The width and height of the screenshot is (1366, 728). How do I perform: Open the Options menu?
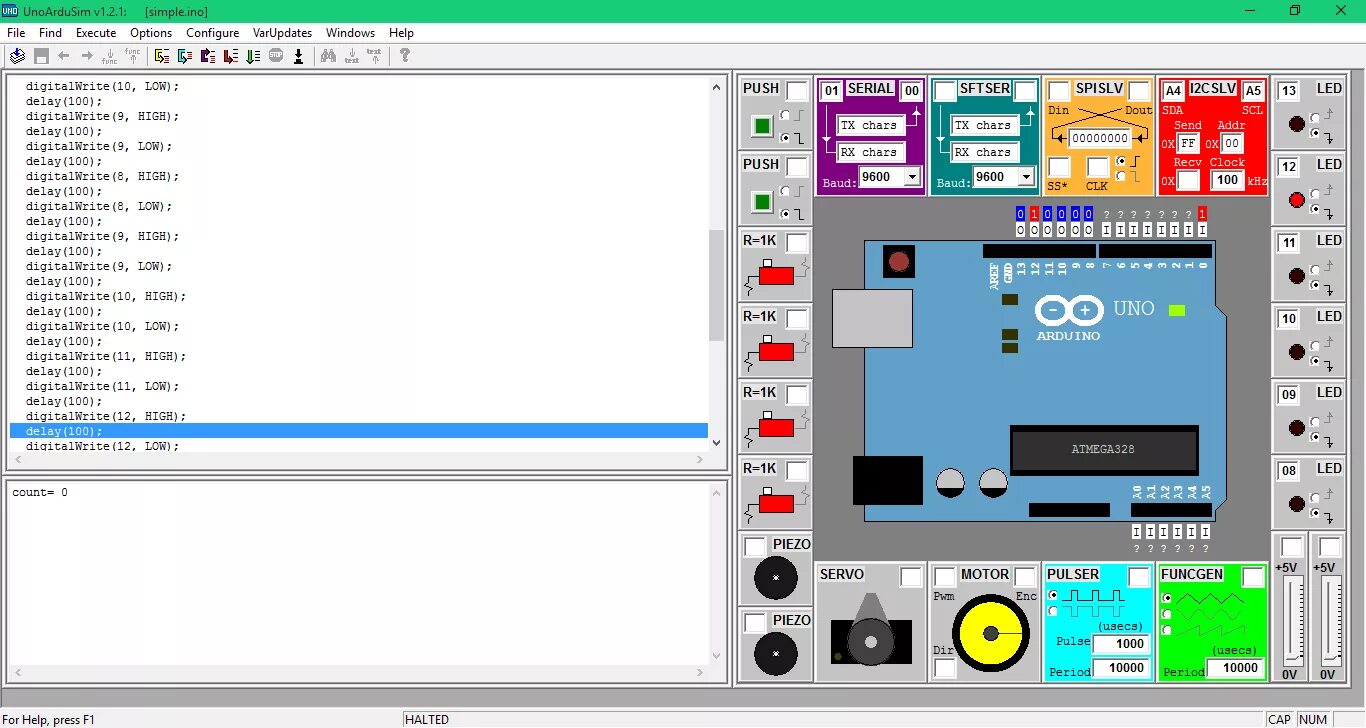(151, 33)
